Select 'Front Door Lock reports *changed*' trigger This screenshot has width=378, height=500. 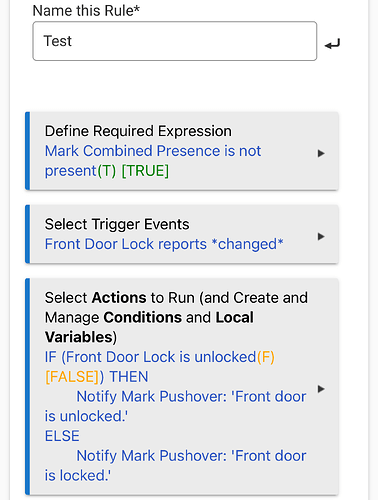[164, 244]
